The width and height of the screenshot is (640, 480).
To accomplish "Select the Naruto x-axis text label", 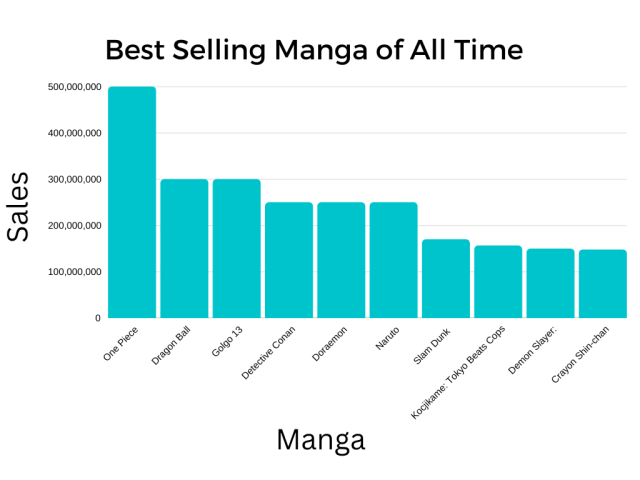I will pyautogui.click(x=389, y=339).
